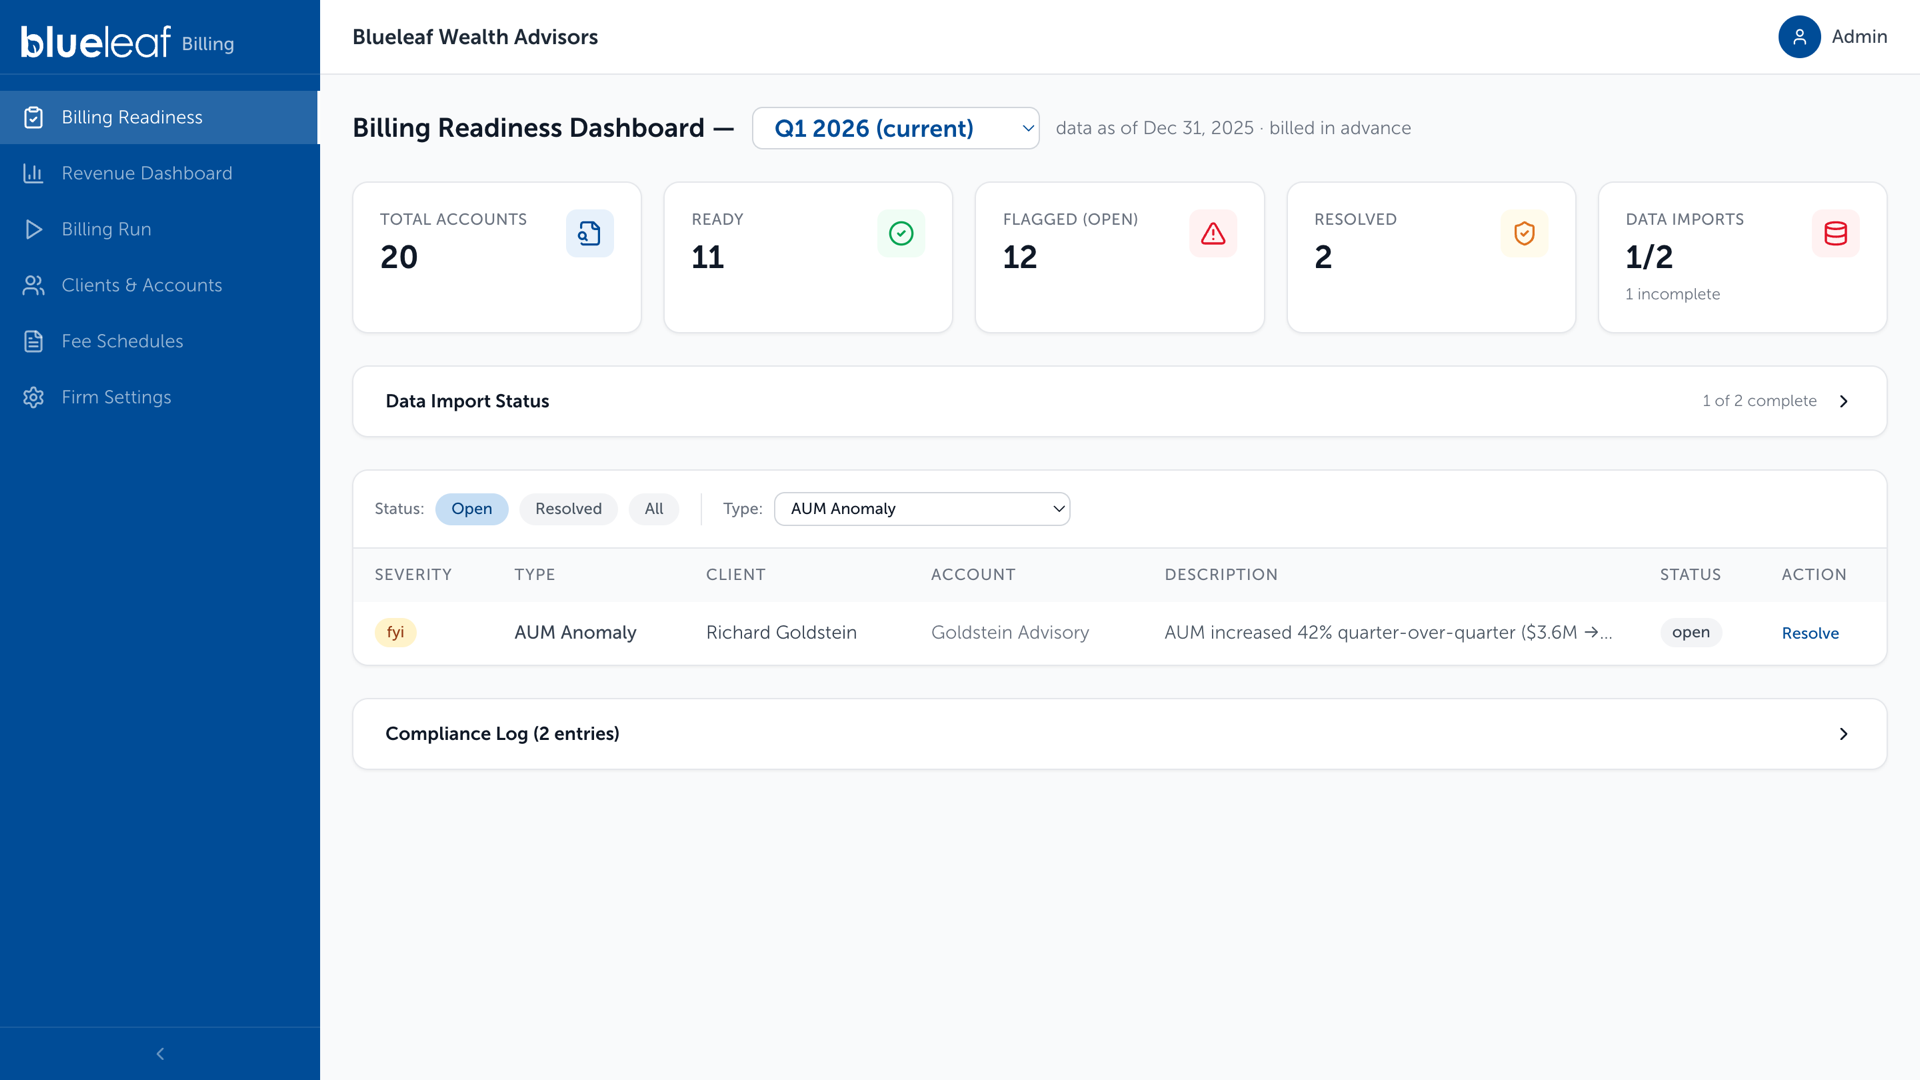The height and width of the screenshot is (1080, 1920).
Task: Click the Total Accounts file search icon
Action: click(590, 233)
